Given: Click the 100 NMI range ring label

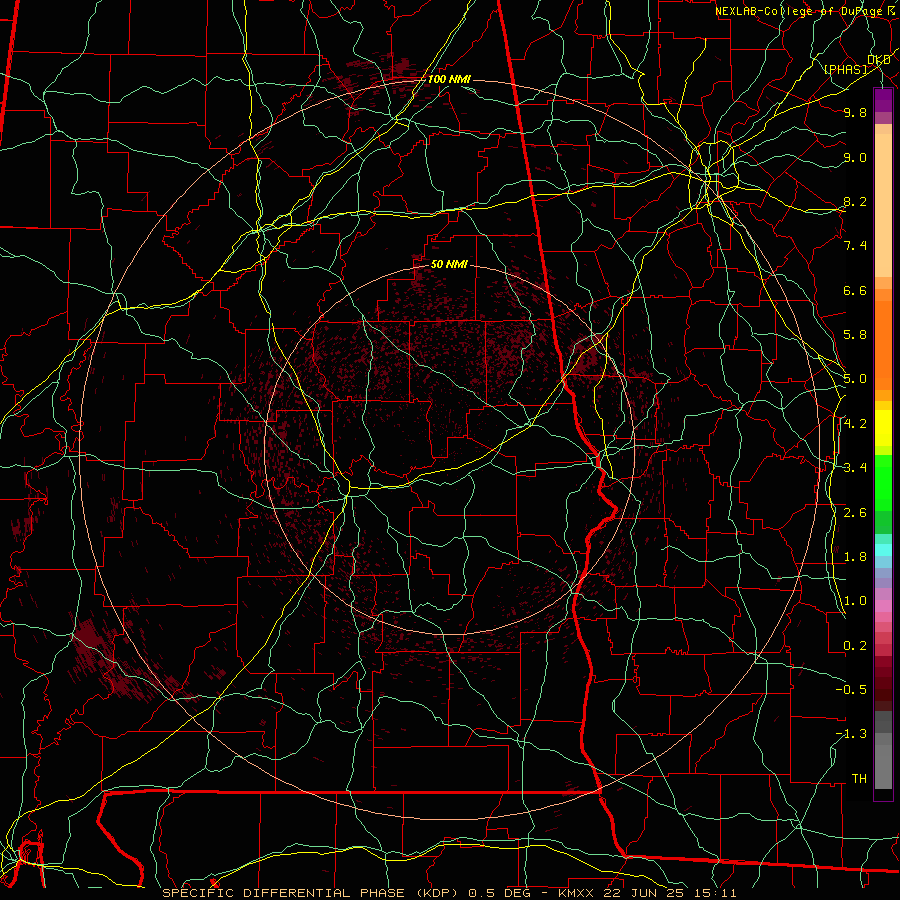Looking at the screenshot, I should tap(449, 79).
